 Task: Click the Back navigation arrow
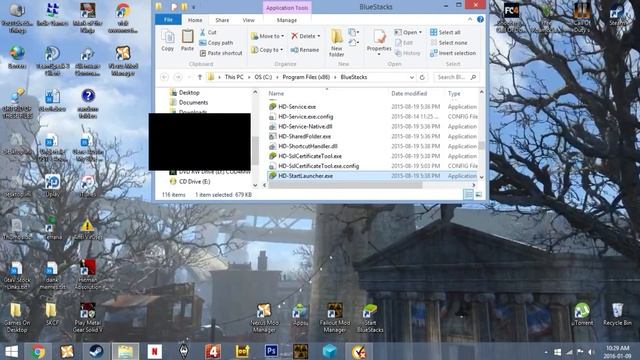tap(164, 77)
